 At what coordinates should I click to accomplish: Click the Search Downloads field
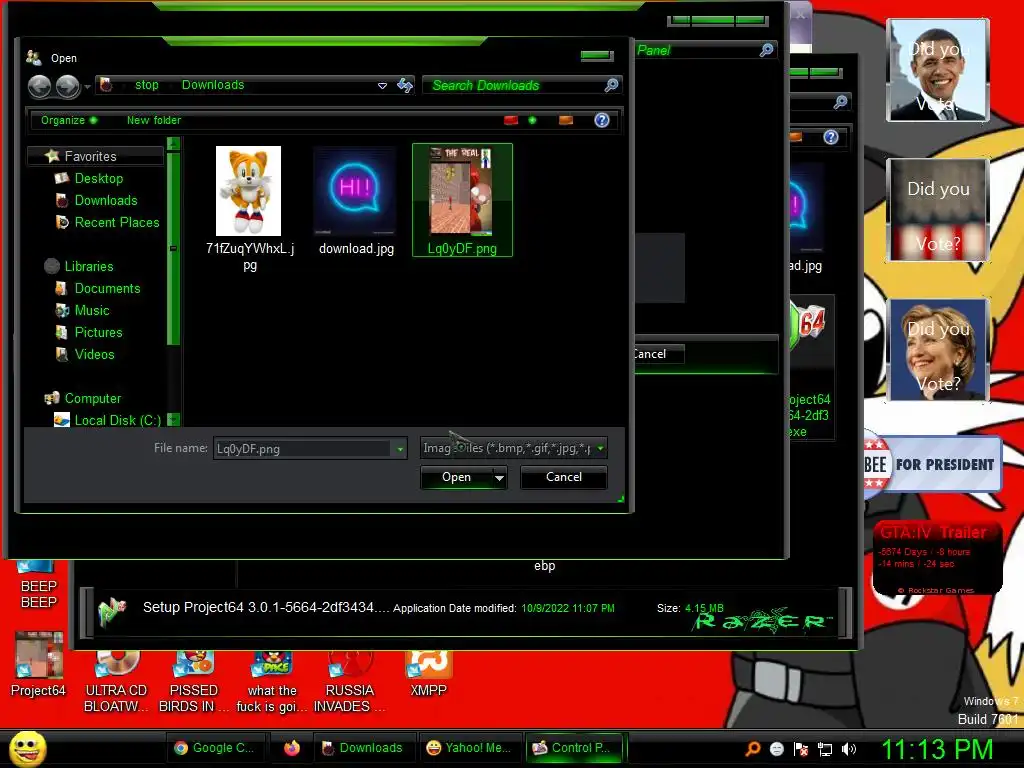pyautogui.click(x=514, y=85)
